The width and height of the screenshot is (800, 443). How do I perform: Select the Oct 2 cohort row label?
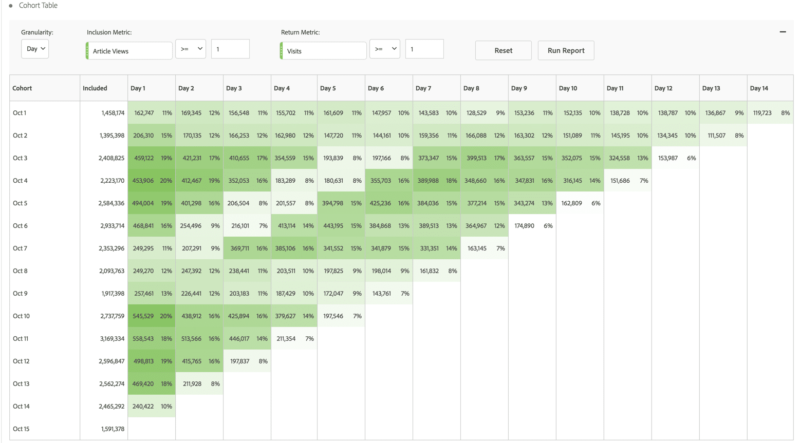pyautogui.click(x=20, y=135)
